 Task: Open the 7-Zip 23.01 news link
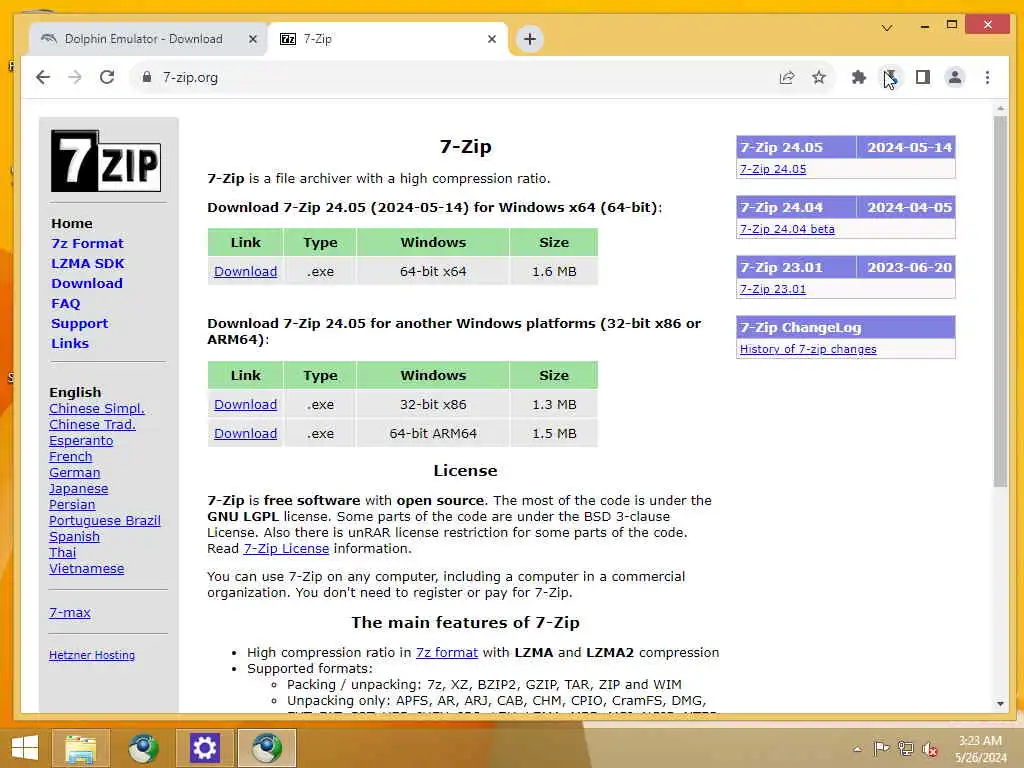(773, 289)
